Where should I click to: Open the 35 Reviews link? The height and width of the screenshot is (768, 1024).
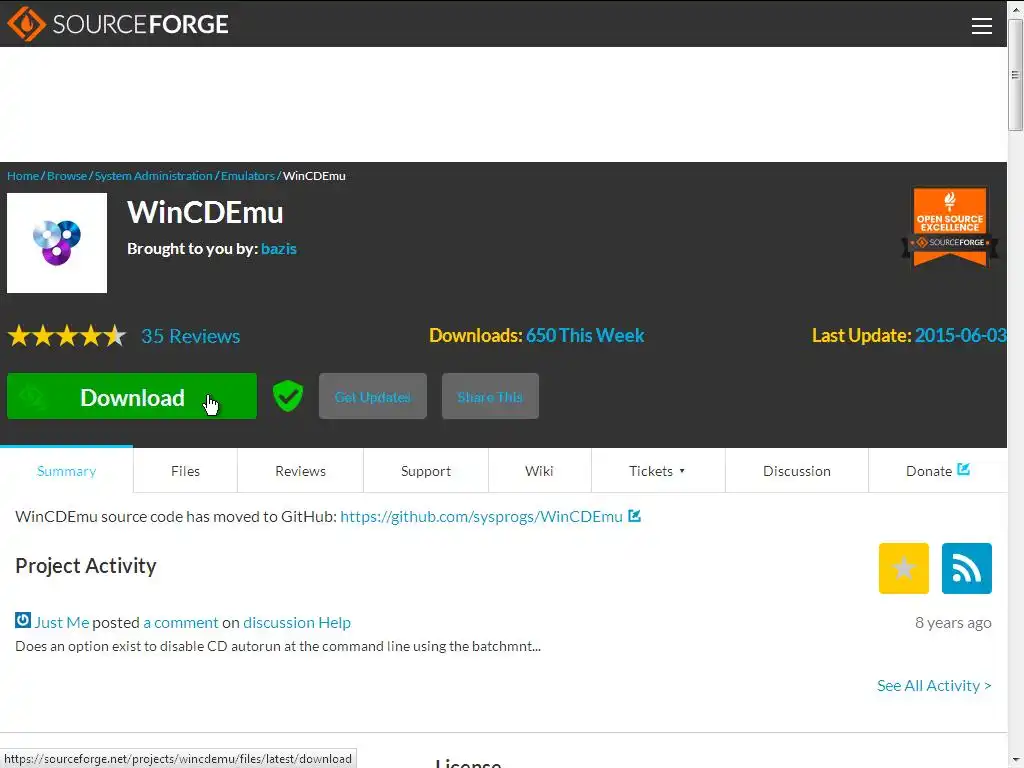[x=191, y=336]
